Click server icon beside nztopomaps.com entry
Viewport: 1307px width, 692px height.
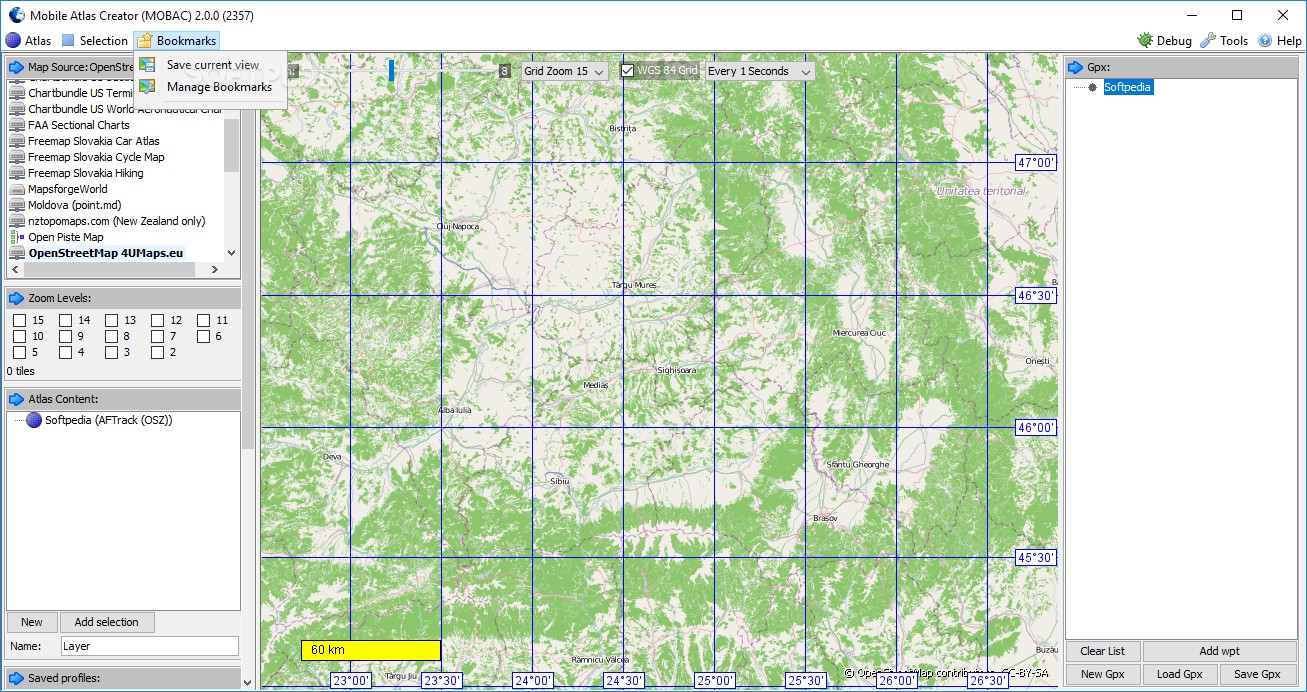(17, 221)
